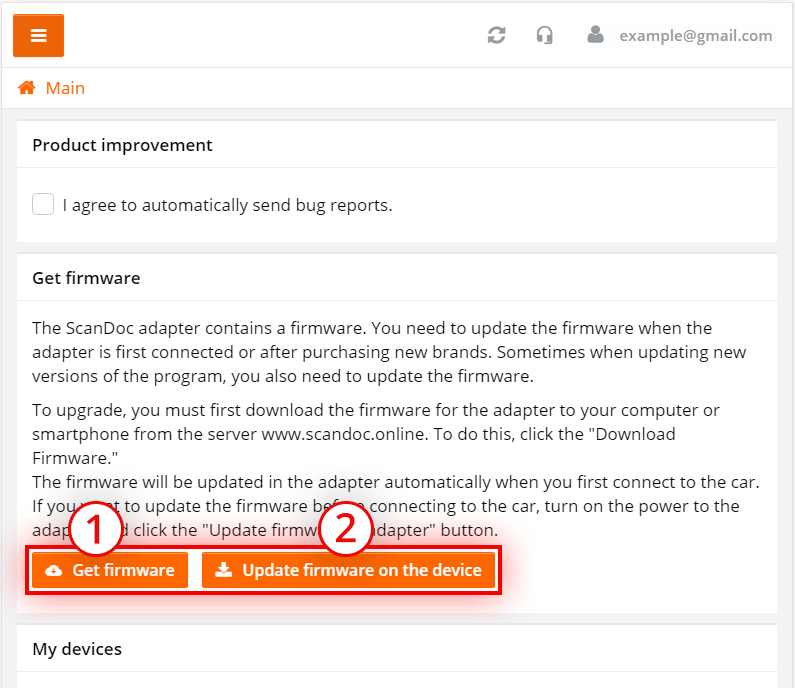Enable automatic bug reports checkbox
The width and height of the screenshot is (795, 688).
pos(43,204)
